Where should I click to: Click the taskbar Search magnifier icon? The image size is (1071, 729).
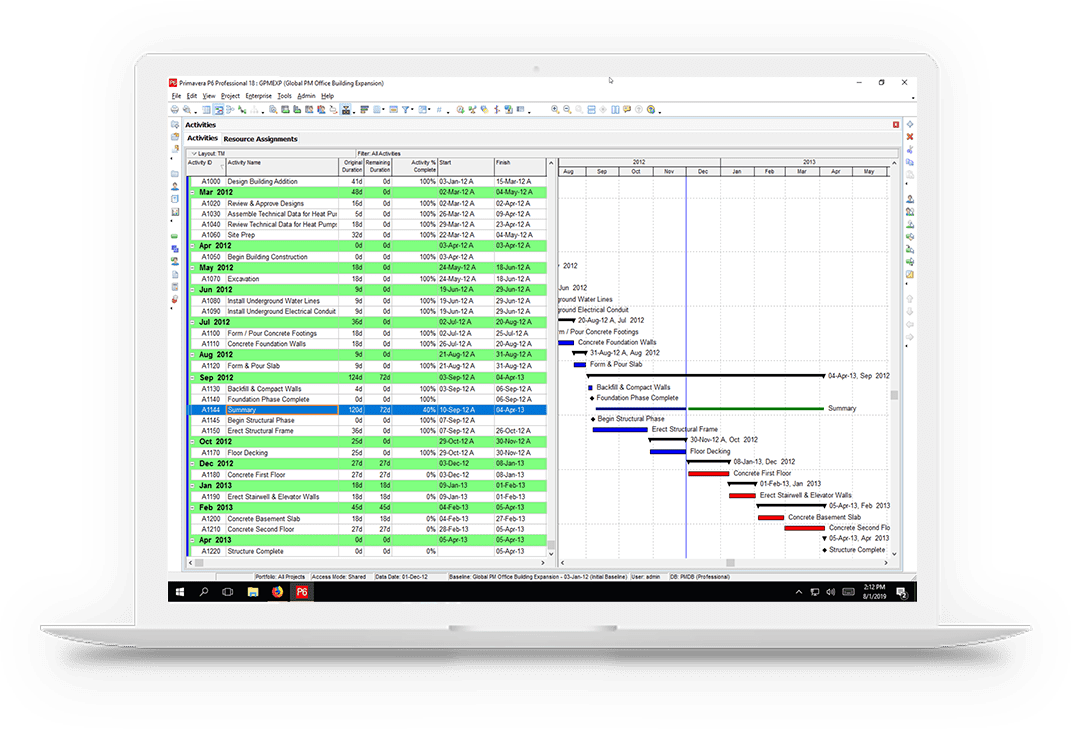204,592
